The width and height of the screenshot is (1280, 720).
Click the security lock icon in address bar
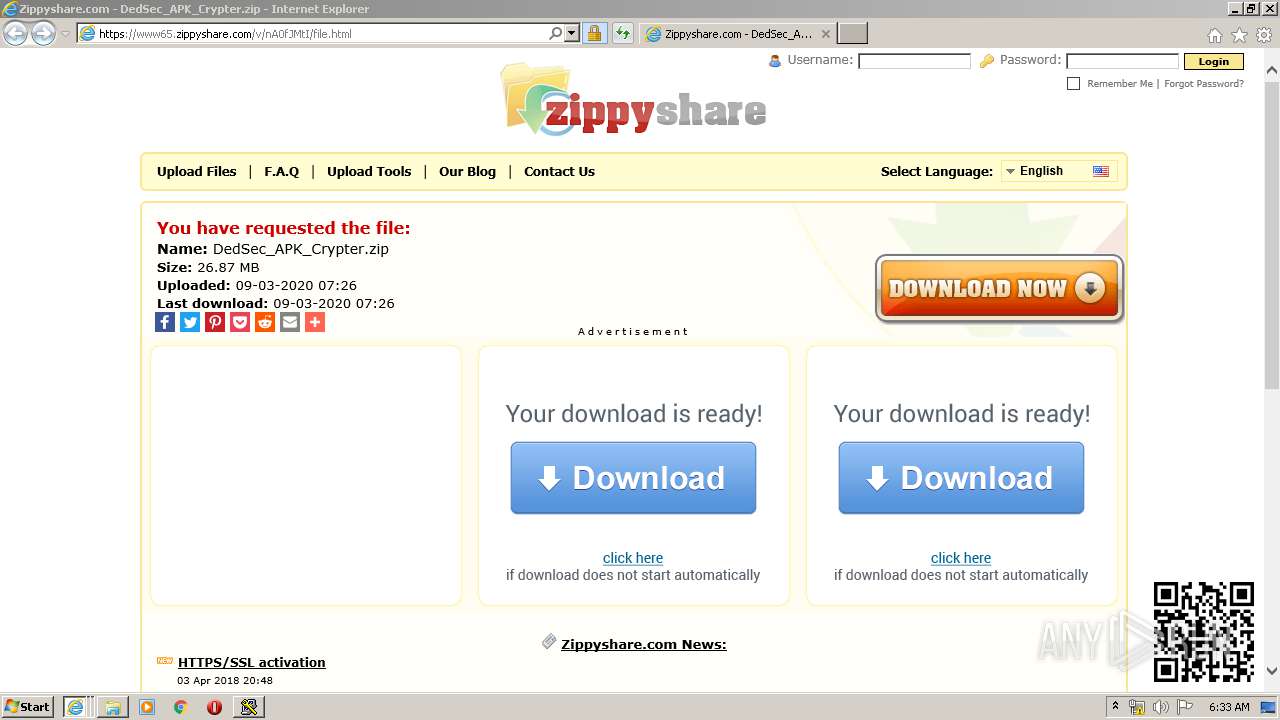(x=594, y=33)
